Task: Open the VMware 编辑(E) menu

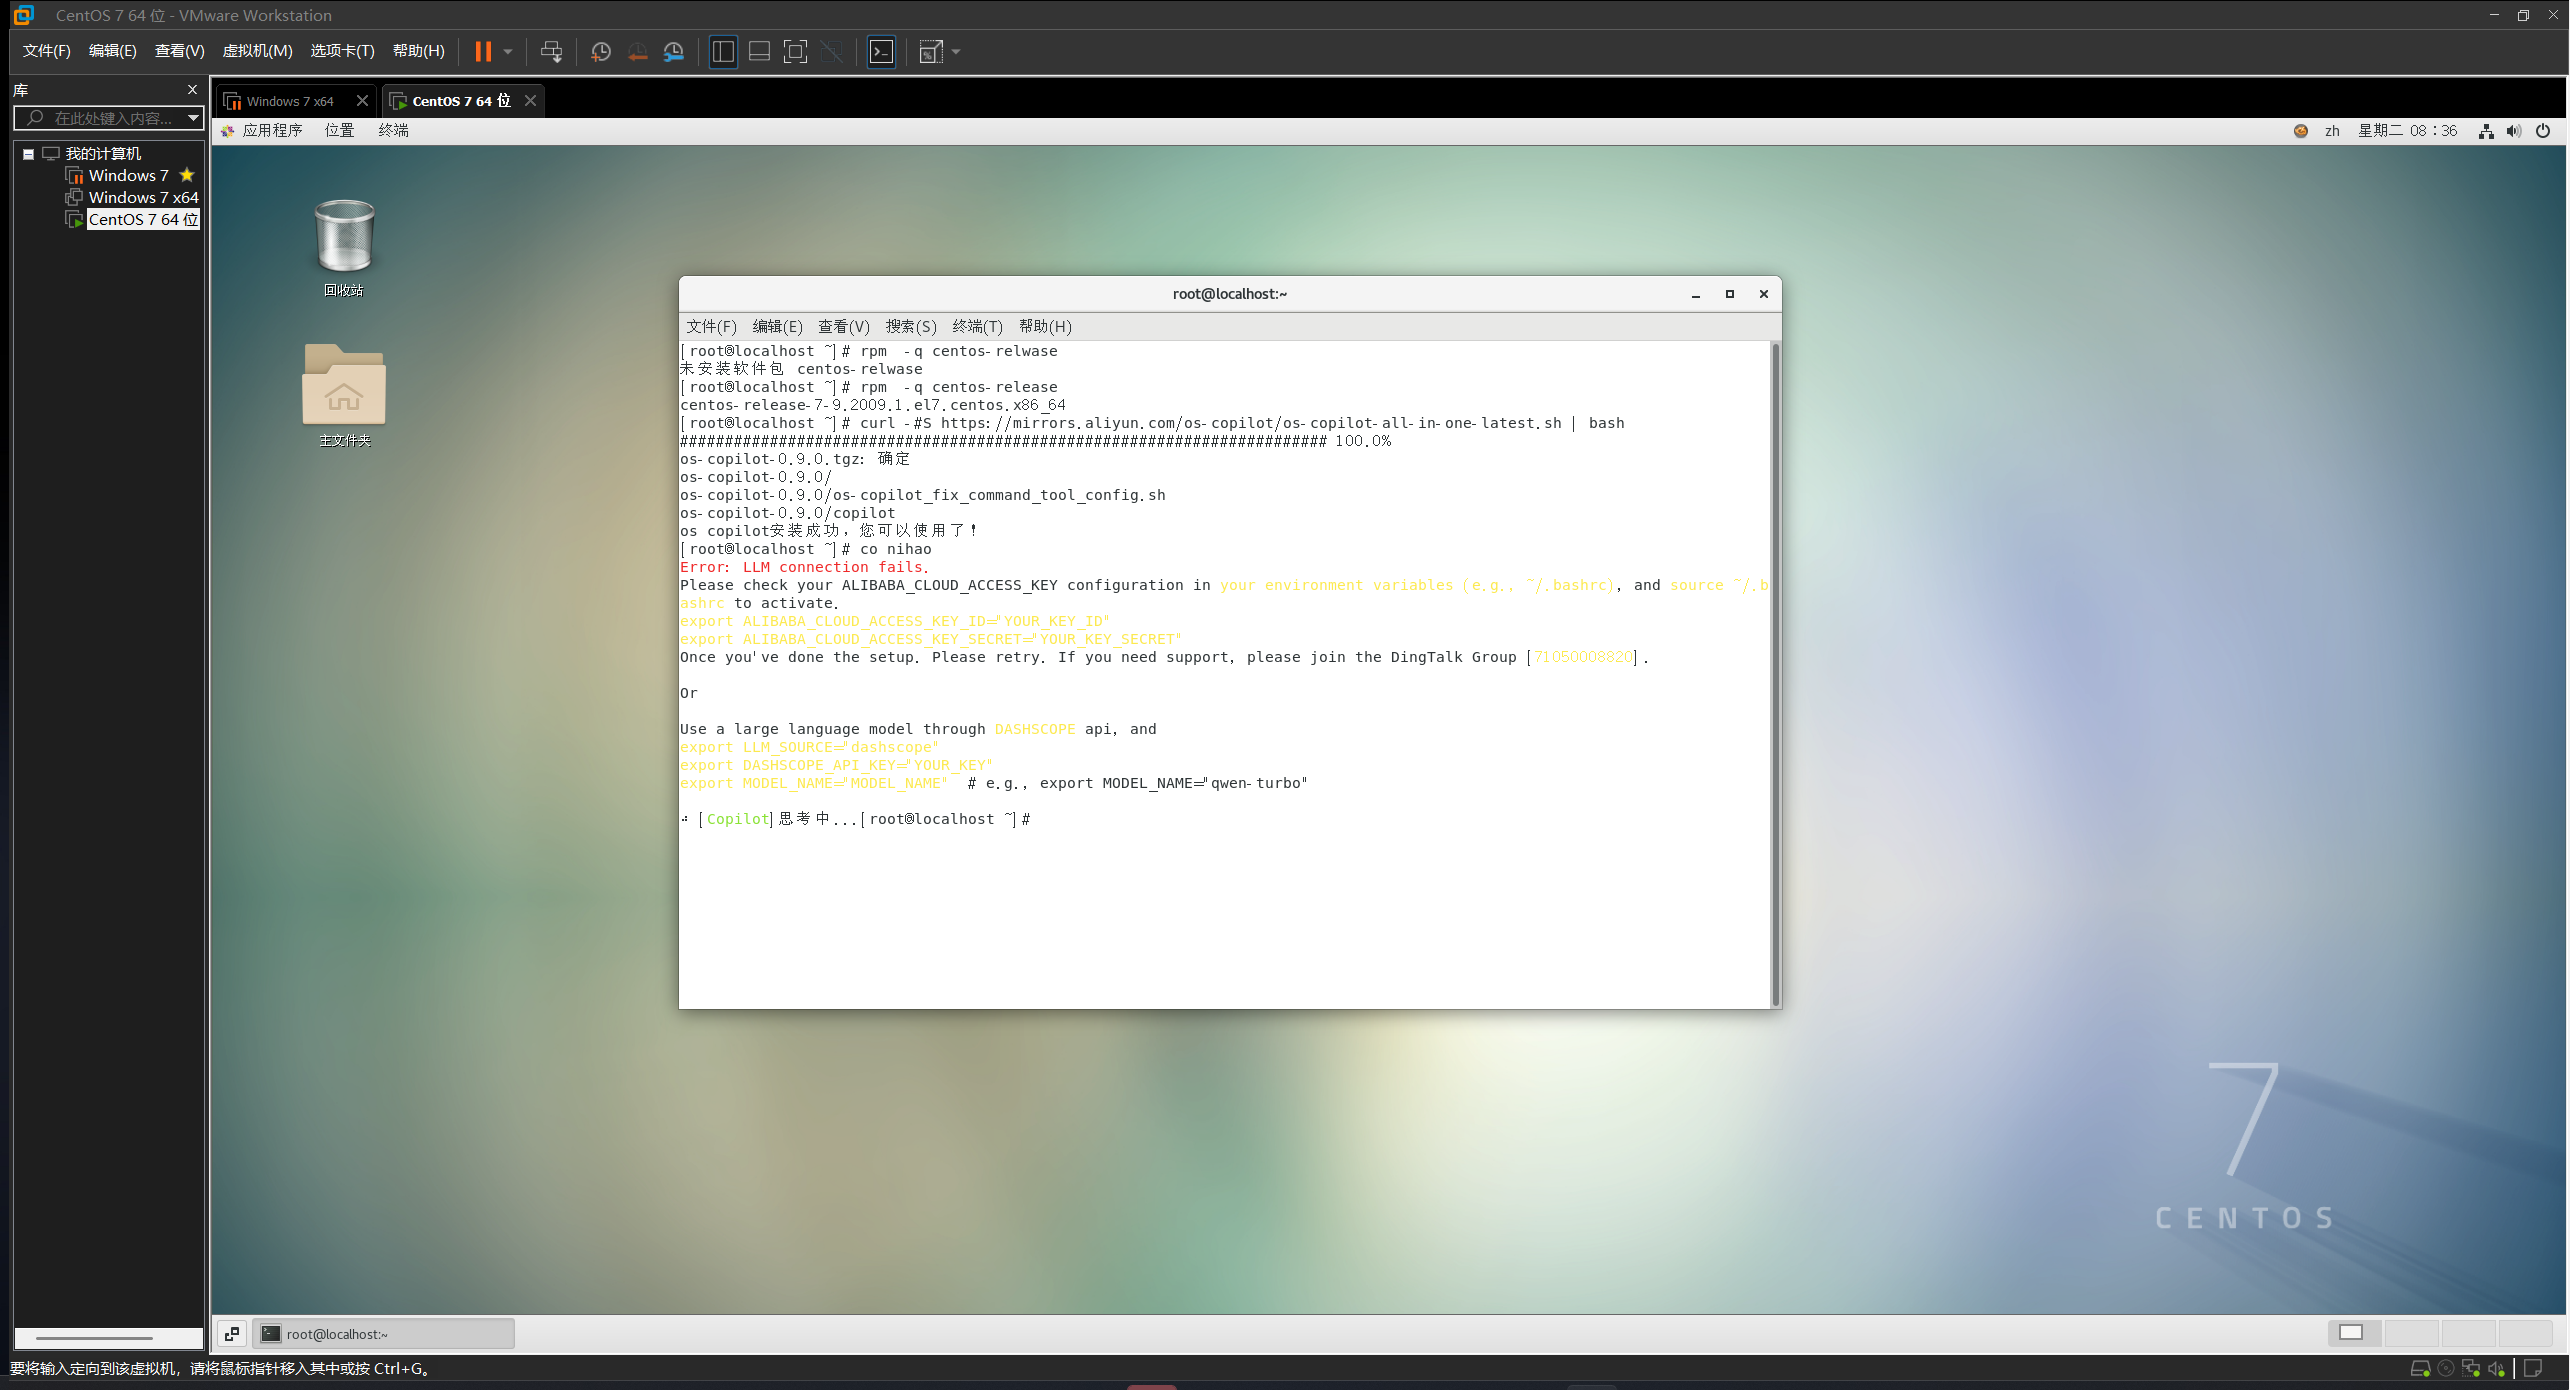Action: coord(113,51)
